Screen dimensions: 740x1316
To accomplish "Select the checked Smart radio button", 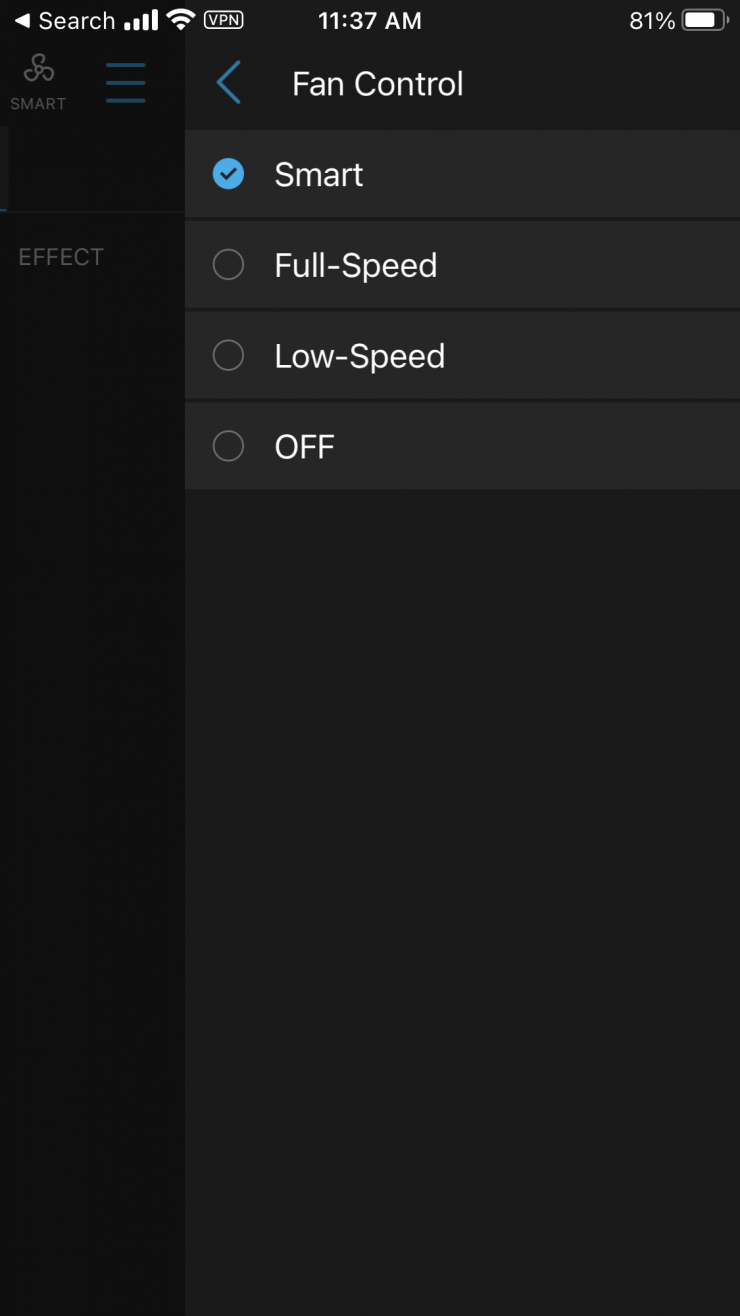I will click(229, 175).
